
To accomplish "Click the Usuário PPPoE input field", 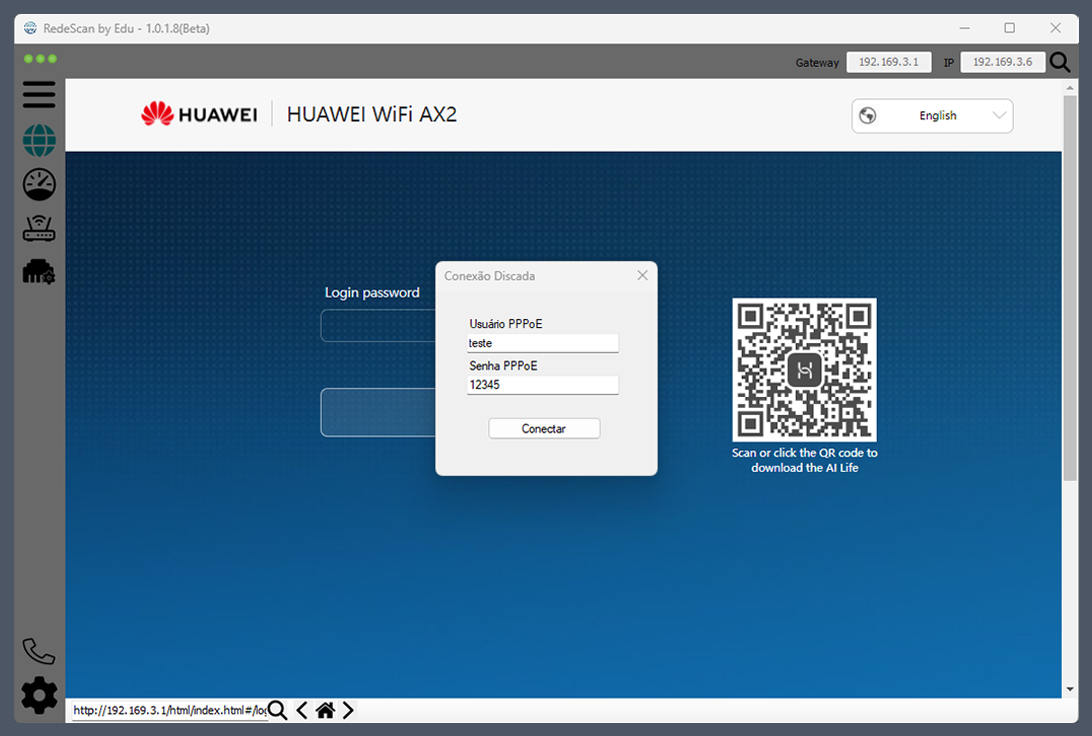I will (543, 343).
